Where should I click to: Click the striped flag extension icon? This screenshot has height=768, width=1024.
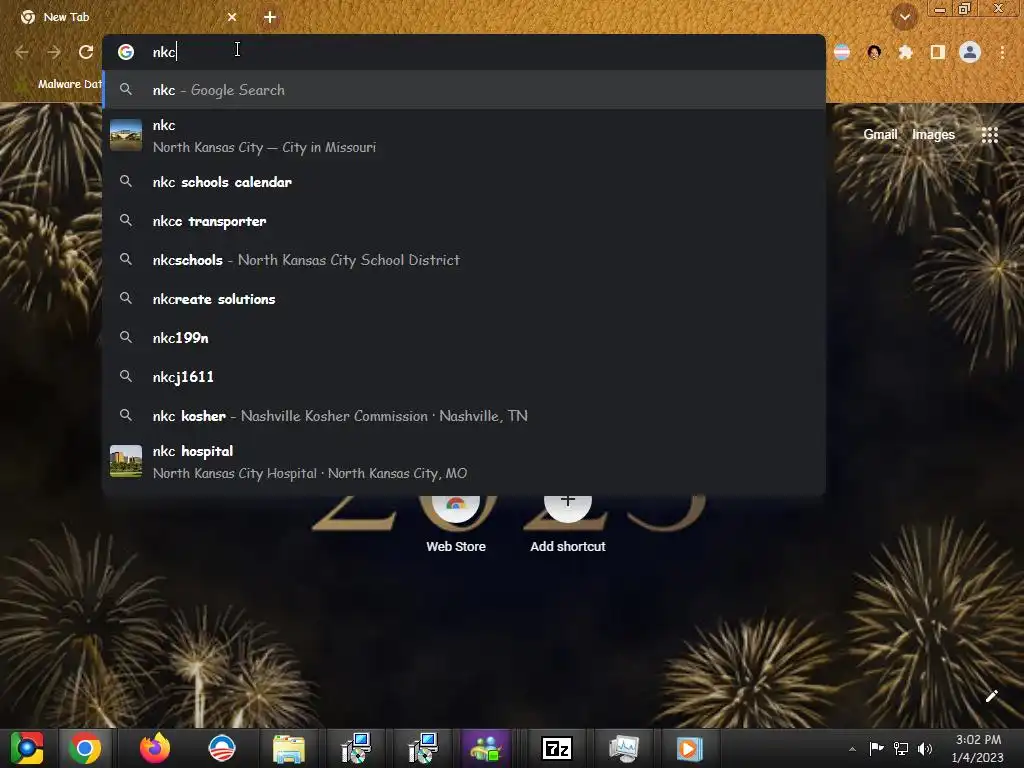point(842,52)
